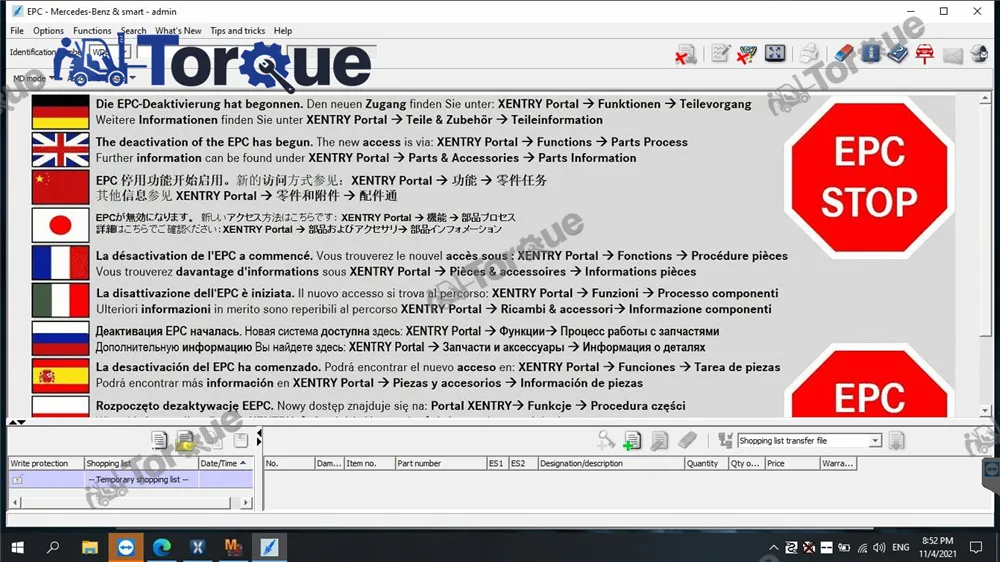Click the main panel scrollbar down arrow
Screen dimensions: 1000x562
point(985,411)
